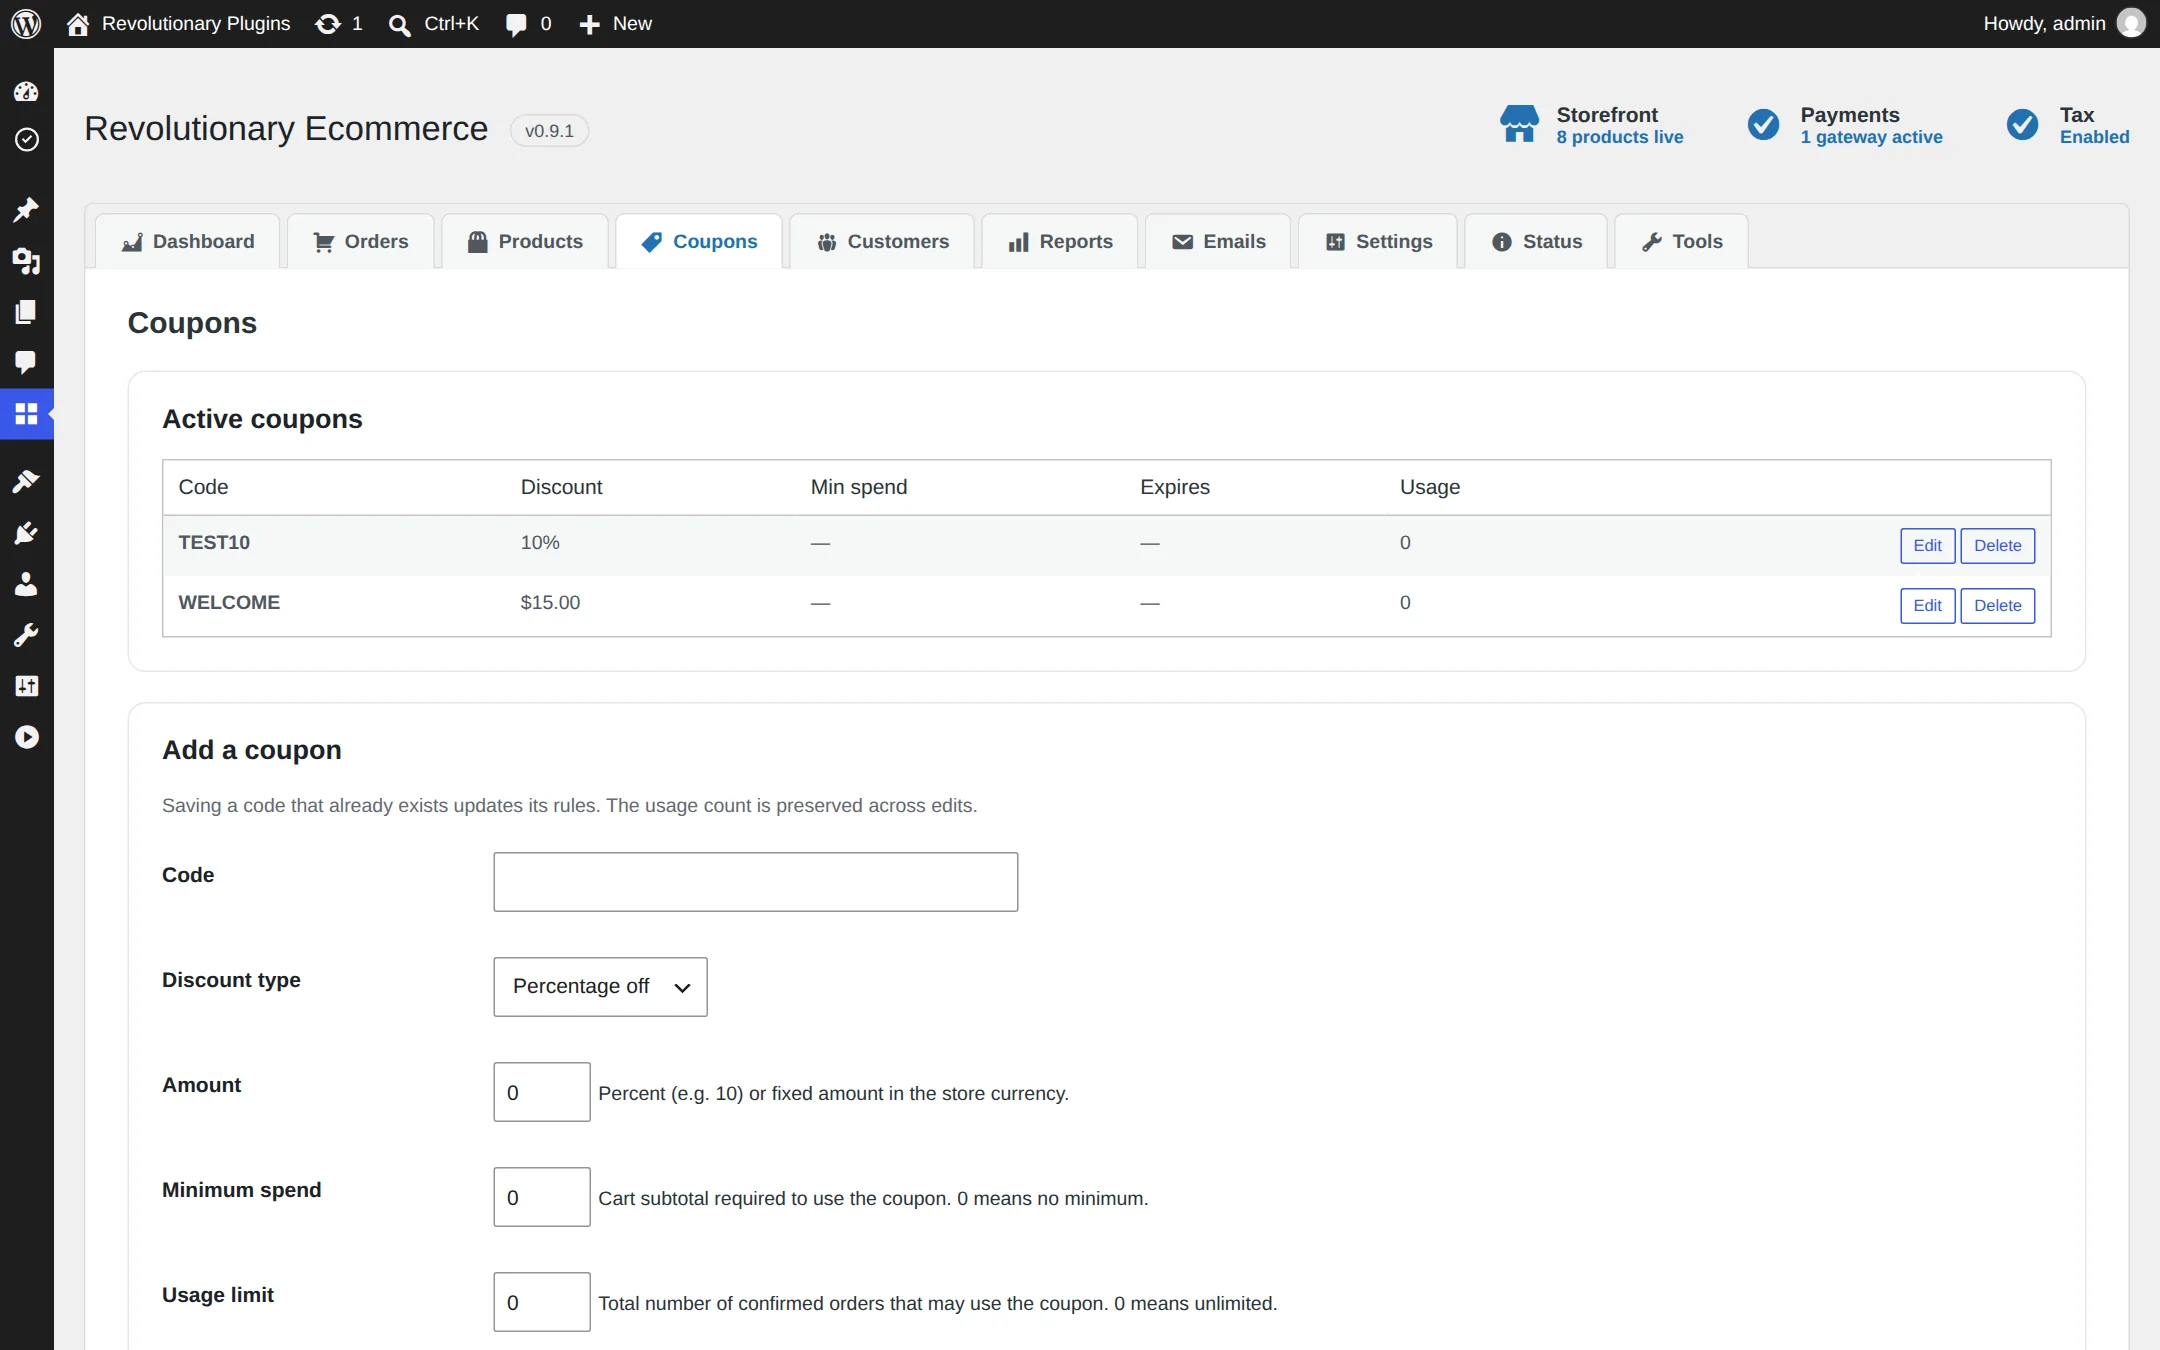Switch to the Products tab
The image size is (2160, 1350).
tap(525, 241)
